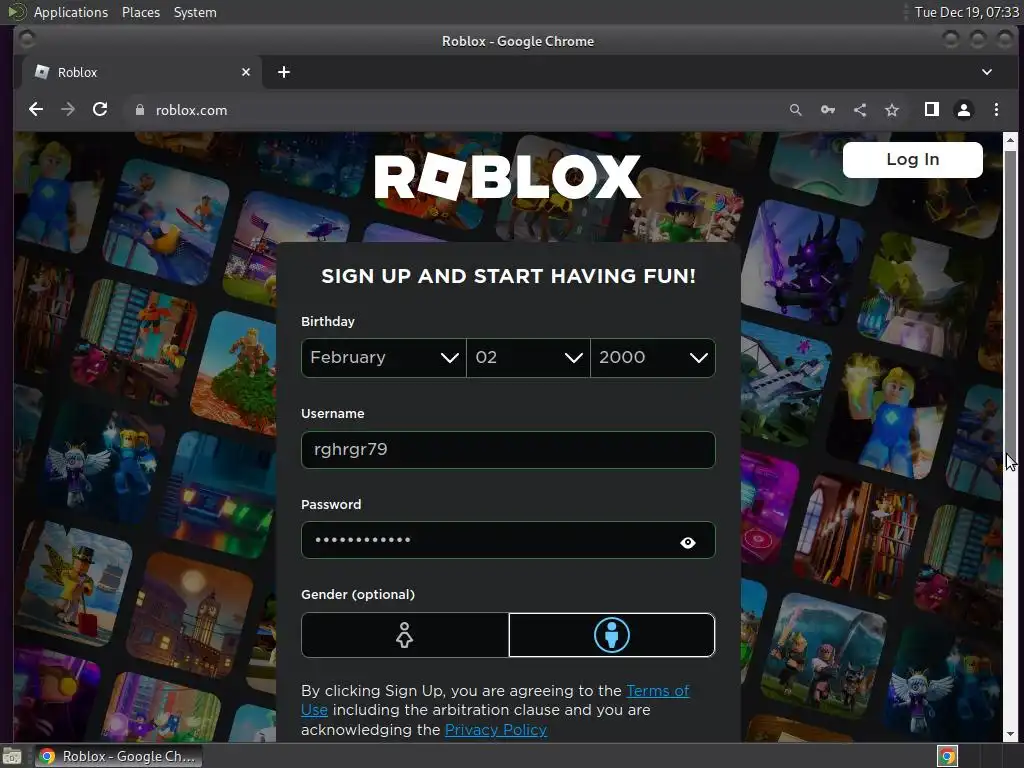Open the Terms of Use link
1024x768 pixels.
tap(658, 691)
